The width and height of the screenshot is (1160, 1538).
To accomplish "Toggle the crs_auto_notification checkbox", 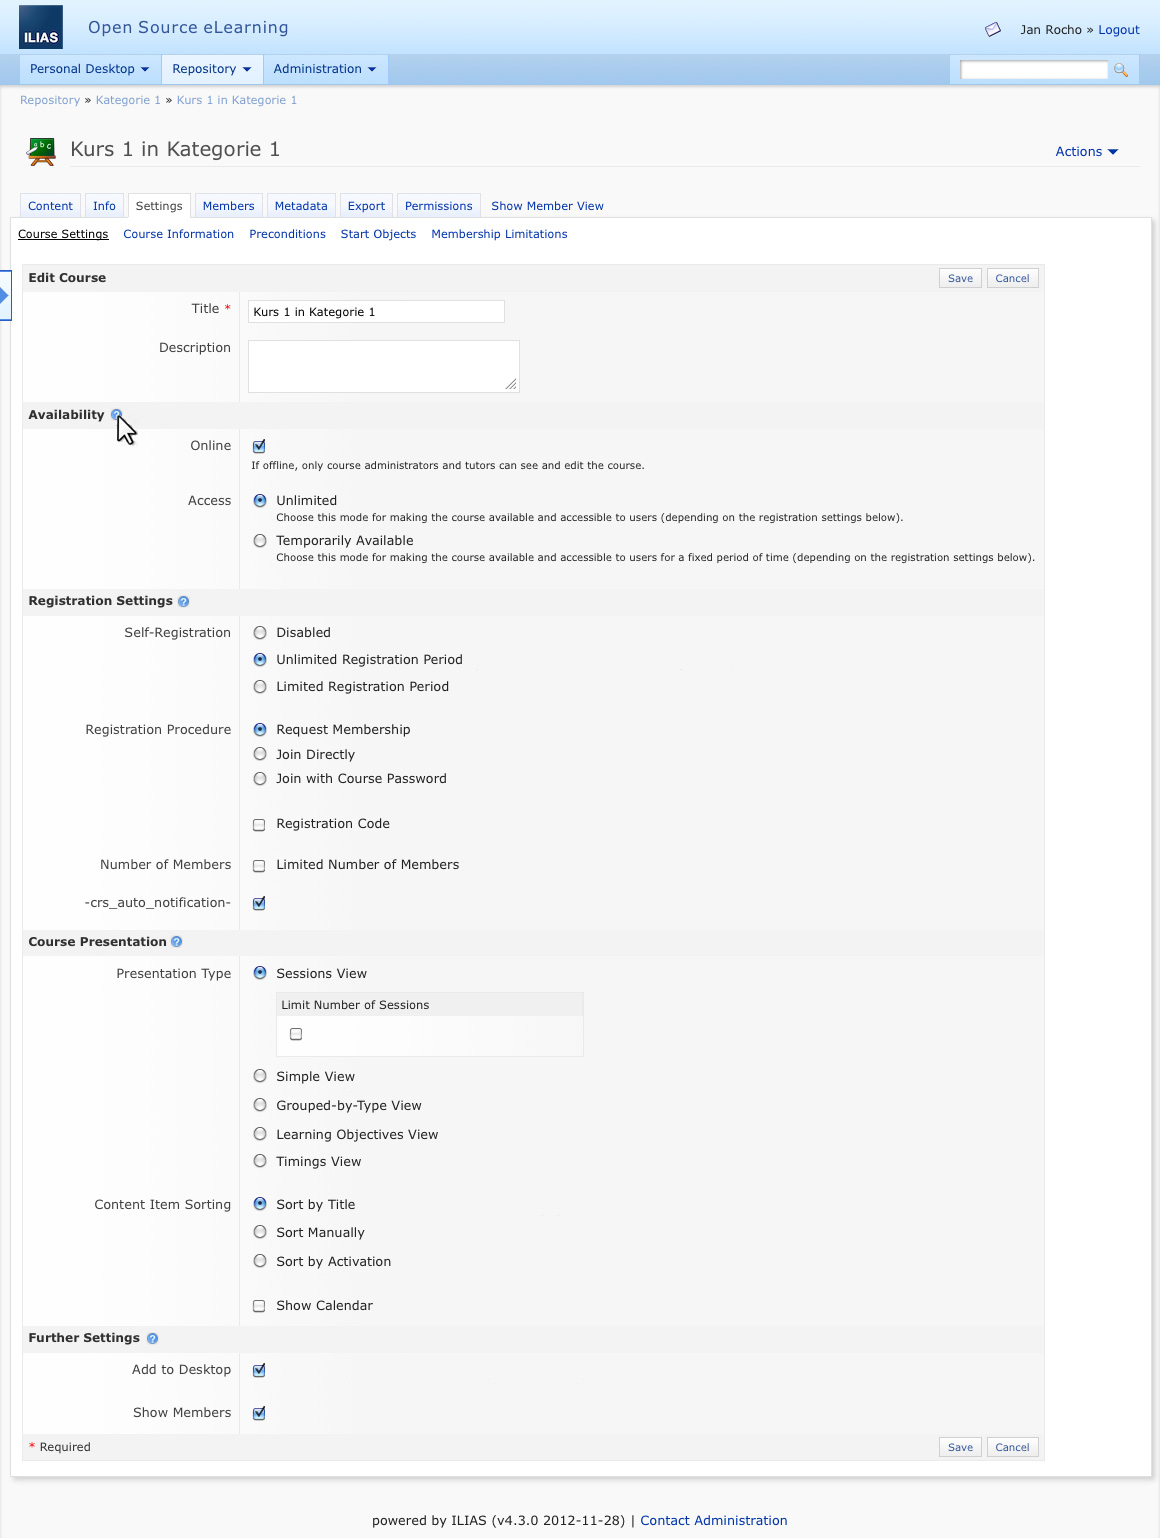I will (x=259, y=903).
